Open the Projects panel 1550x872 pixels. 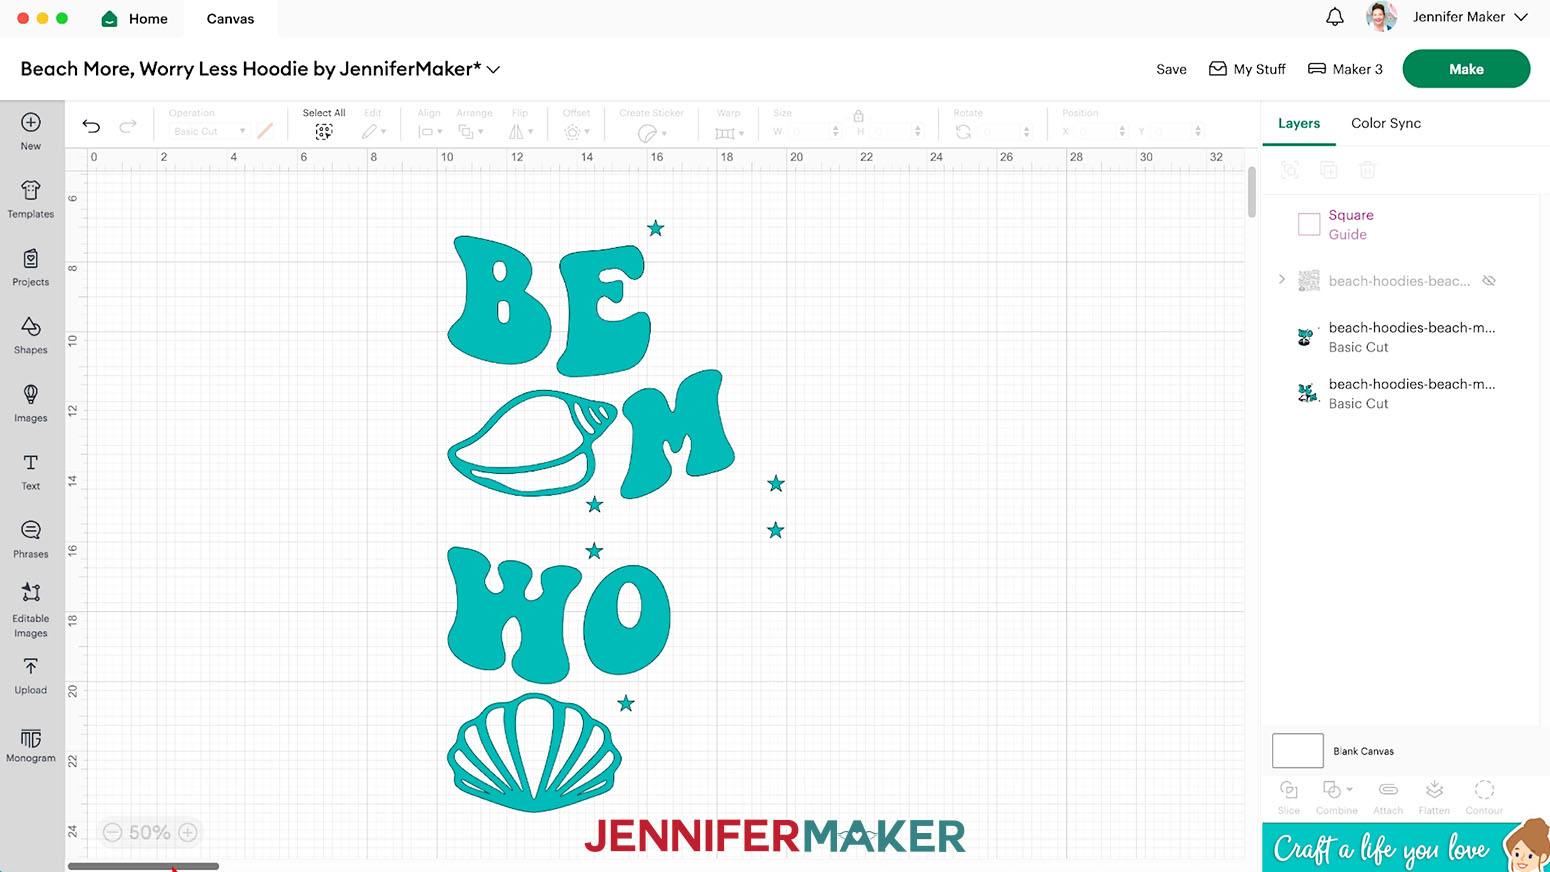31,267
